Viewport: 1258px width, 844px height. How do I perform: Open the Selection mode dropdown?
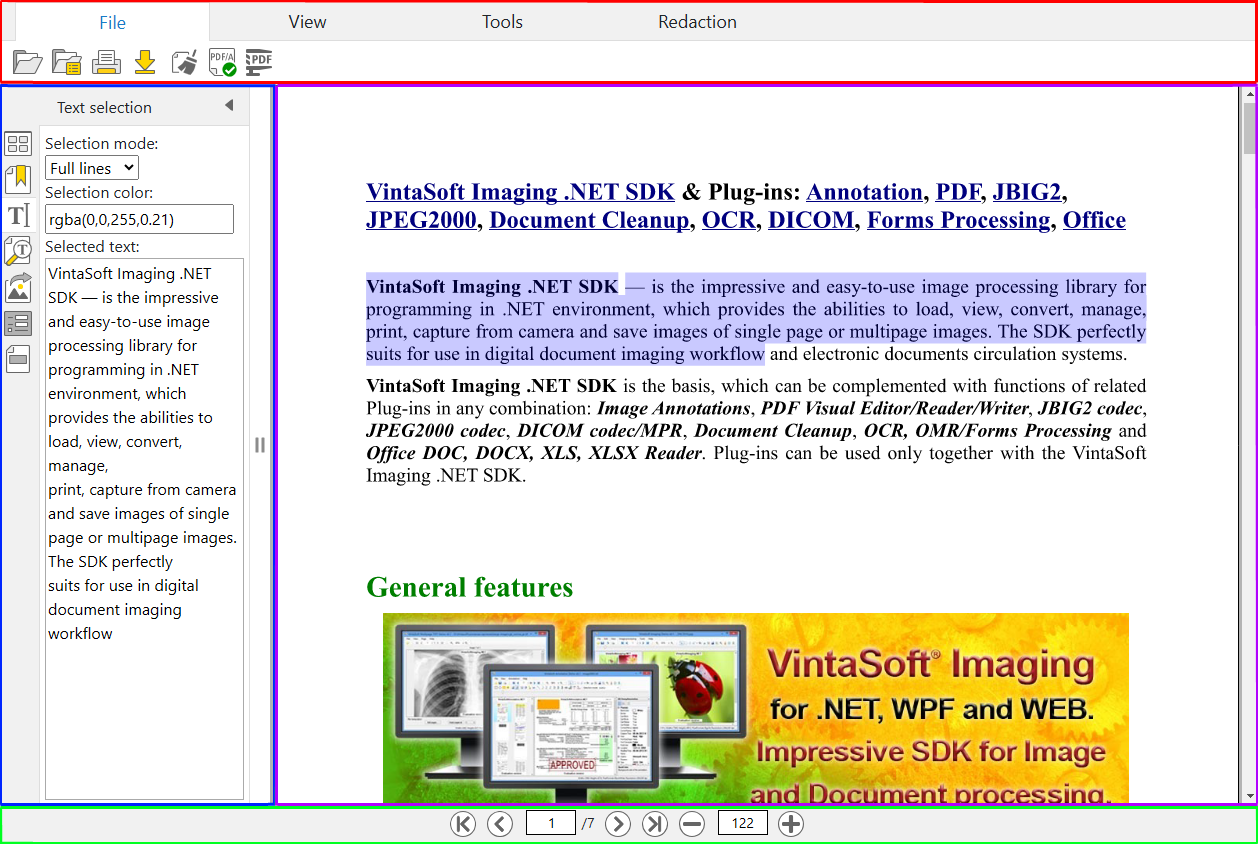point(92,168)
